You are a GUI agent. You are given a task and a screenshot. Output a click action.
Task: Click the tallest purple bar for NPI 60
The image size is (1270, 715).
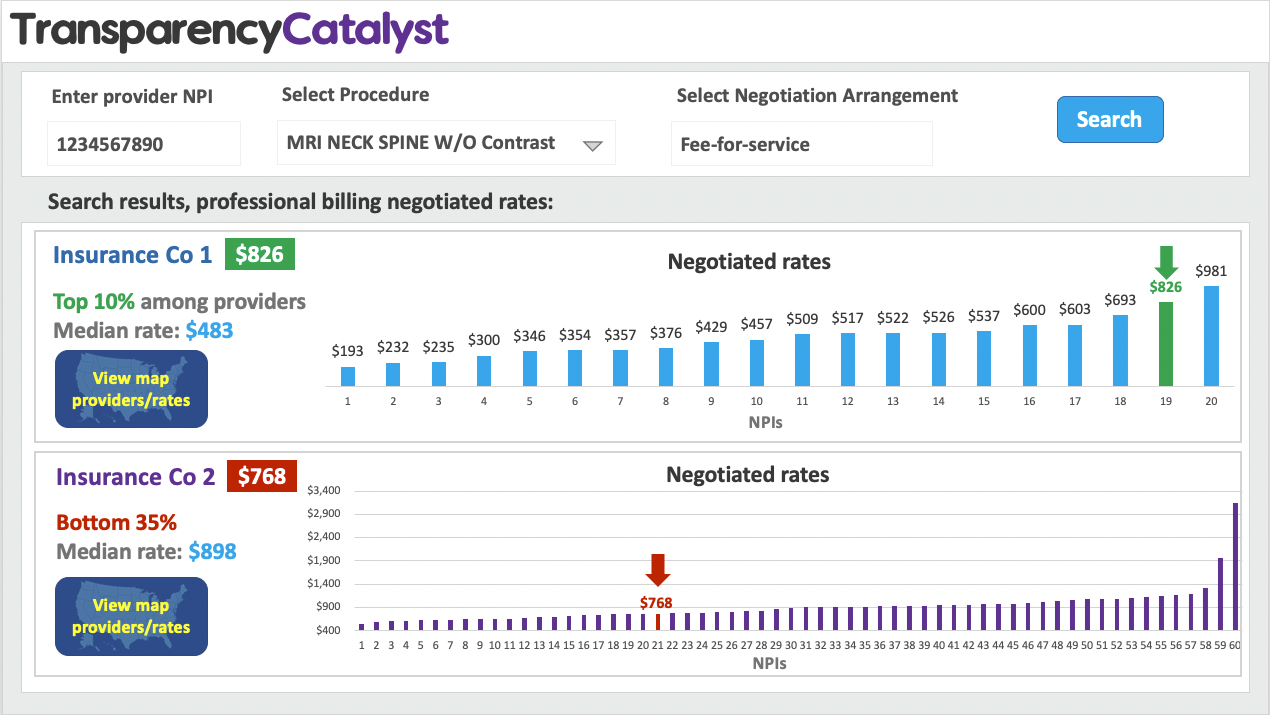click(1235, 566)
